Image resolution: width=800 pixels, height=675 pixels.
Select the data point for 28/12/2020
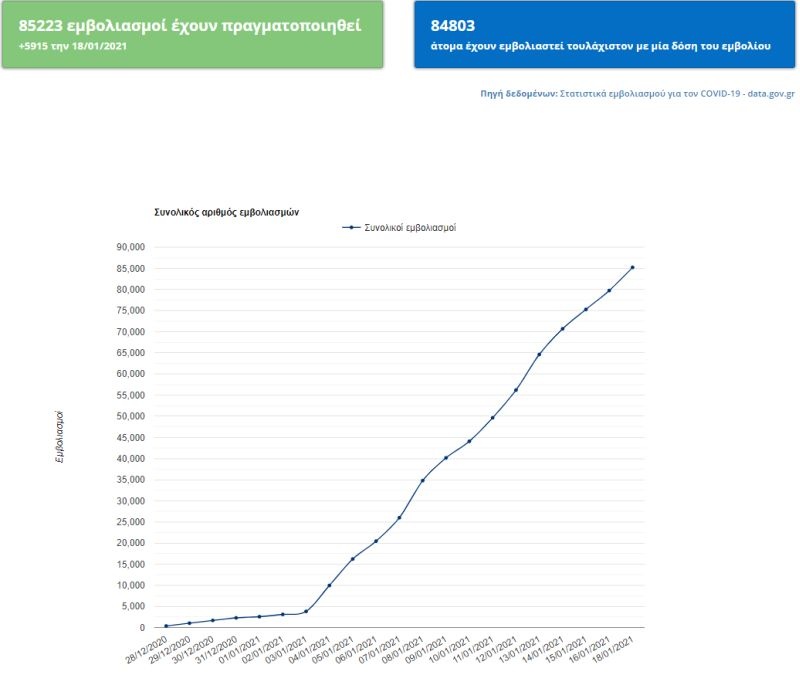(166, 626)
